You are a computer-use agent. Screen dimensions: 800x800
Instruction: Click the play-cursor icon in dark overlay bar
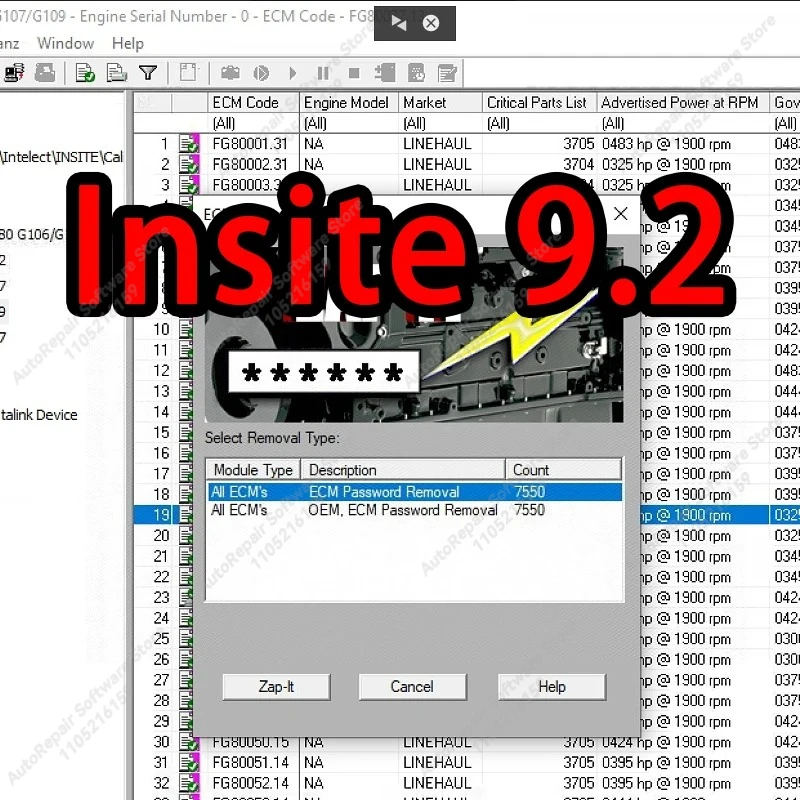pos(398,23)
